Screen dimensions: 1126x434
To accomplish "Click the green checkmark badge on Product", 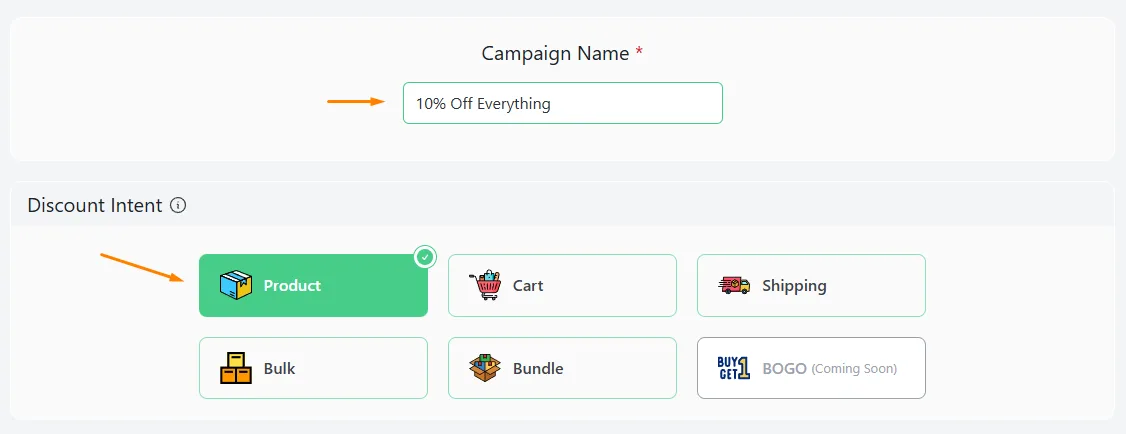I will click(425, 257).
